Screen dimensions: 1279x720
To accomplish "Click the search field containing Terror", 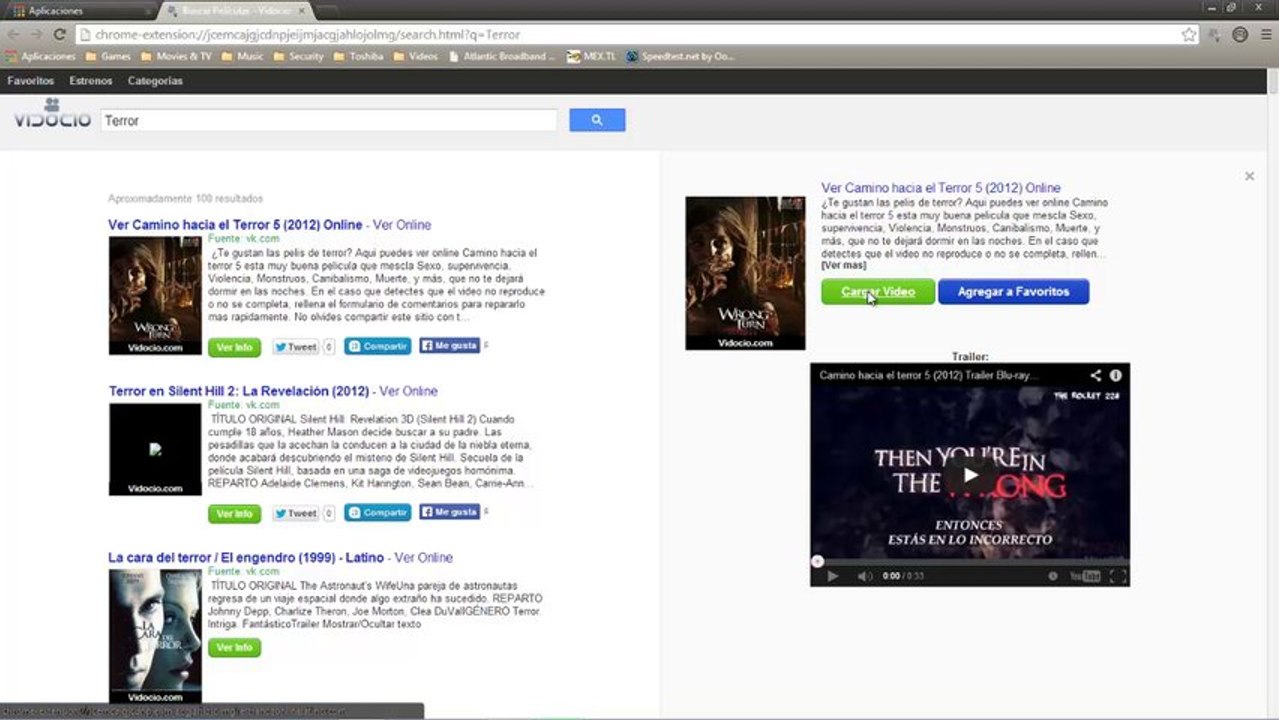I will point(329,120).
